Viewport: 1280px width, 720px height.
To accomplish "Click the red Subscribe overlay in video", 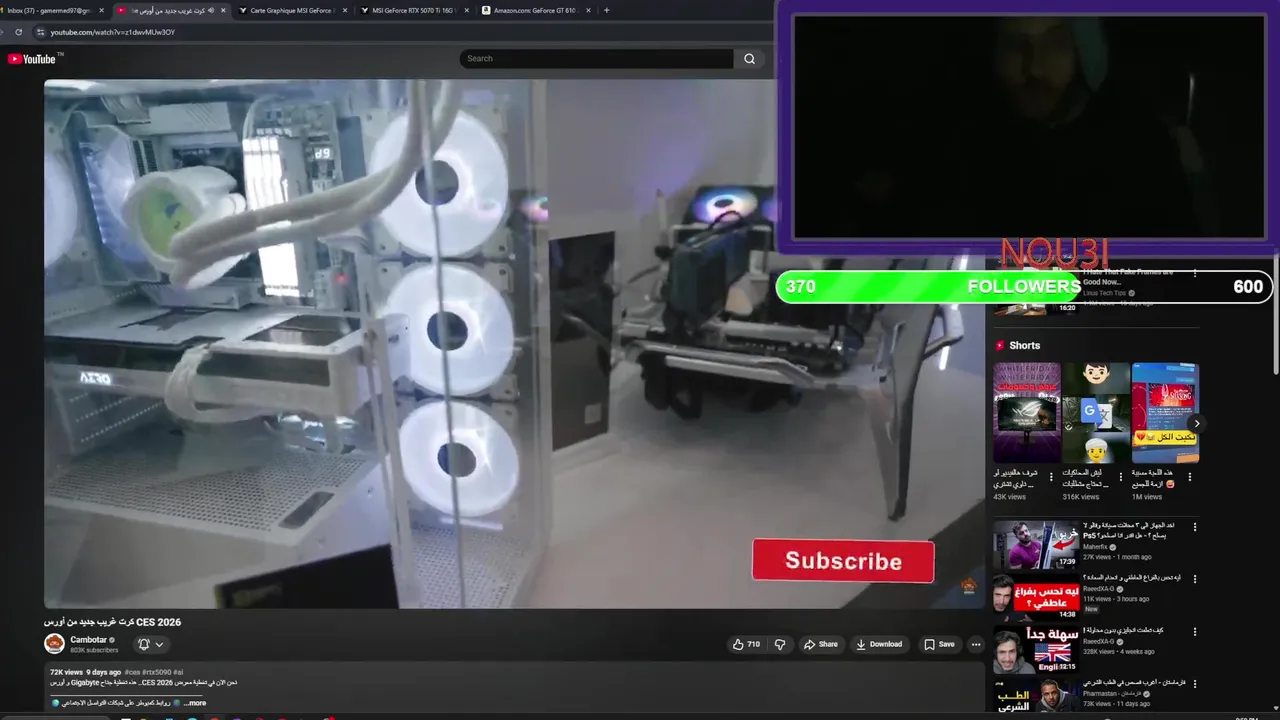I will 843,561.
